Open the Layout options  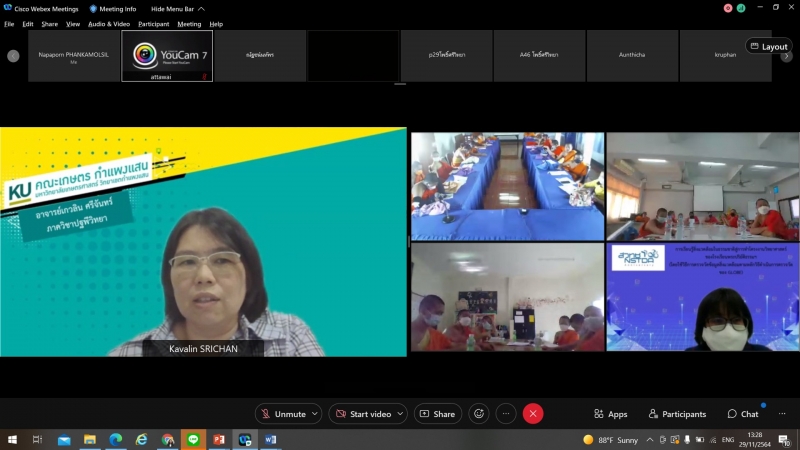click(x=768, y=46)
